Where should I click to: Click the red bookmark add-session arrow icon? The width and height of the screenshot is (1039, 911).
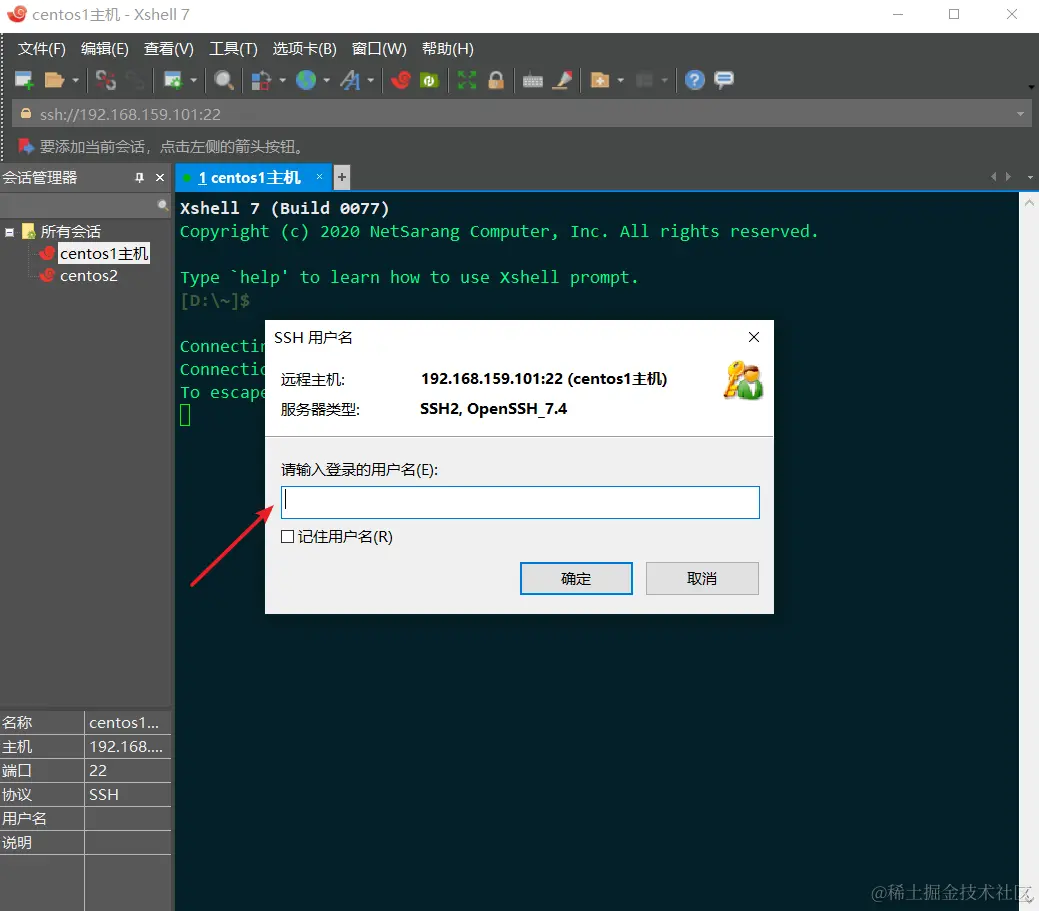pos(25,146)
